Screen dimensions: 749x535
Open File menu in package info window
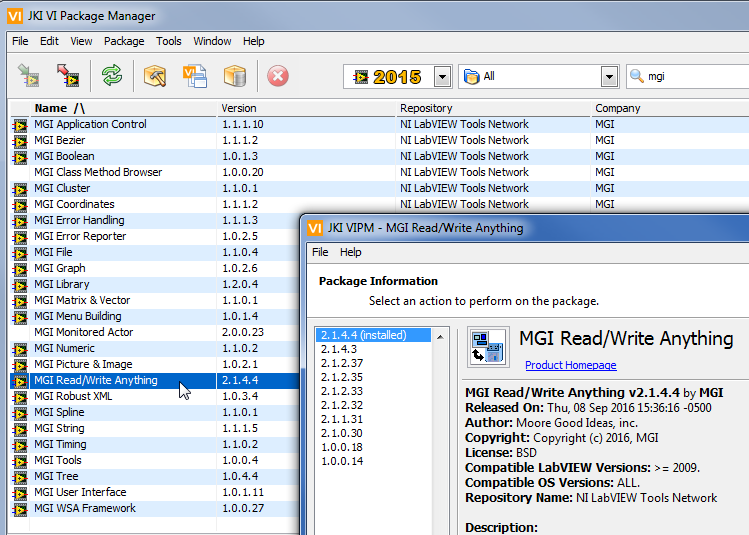(320, 252)
